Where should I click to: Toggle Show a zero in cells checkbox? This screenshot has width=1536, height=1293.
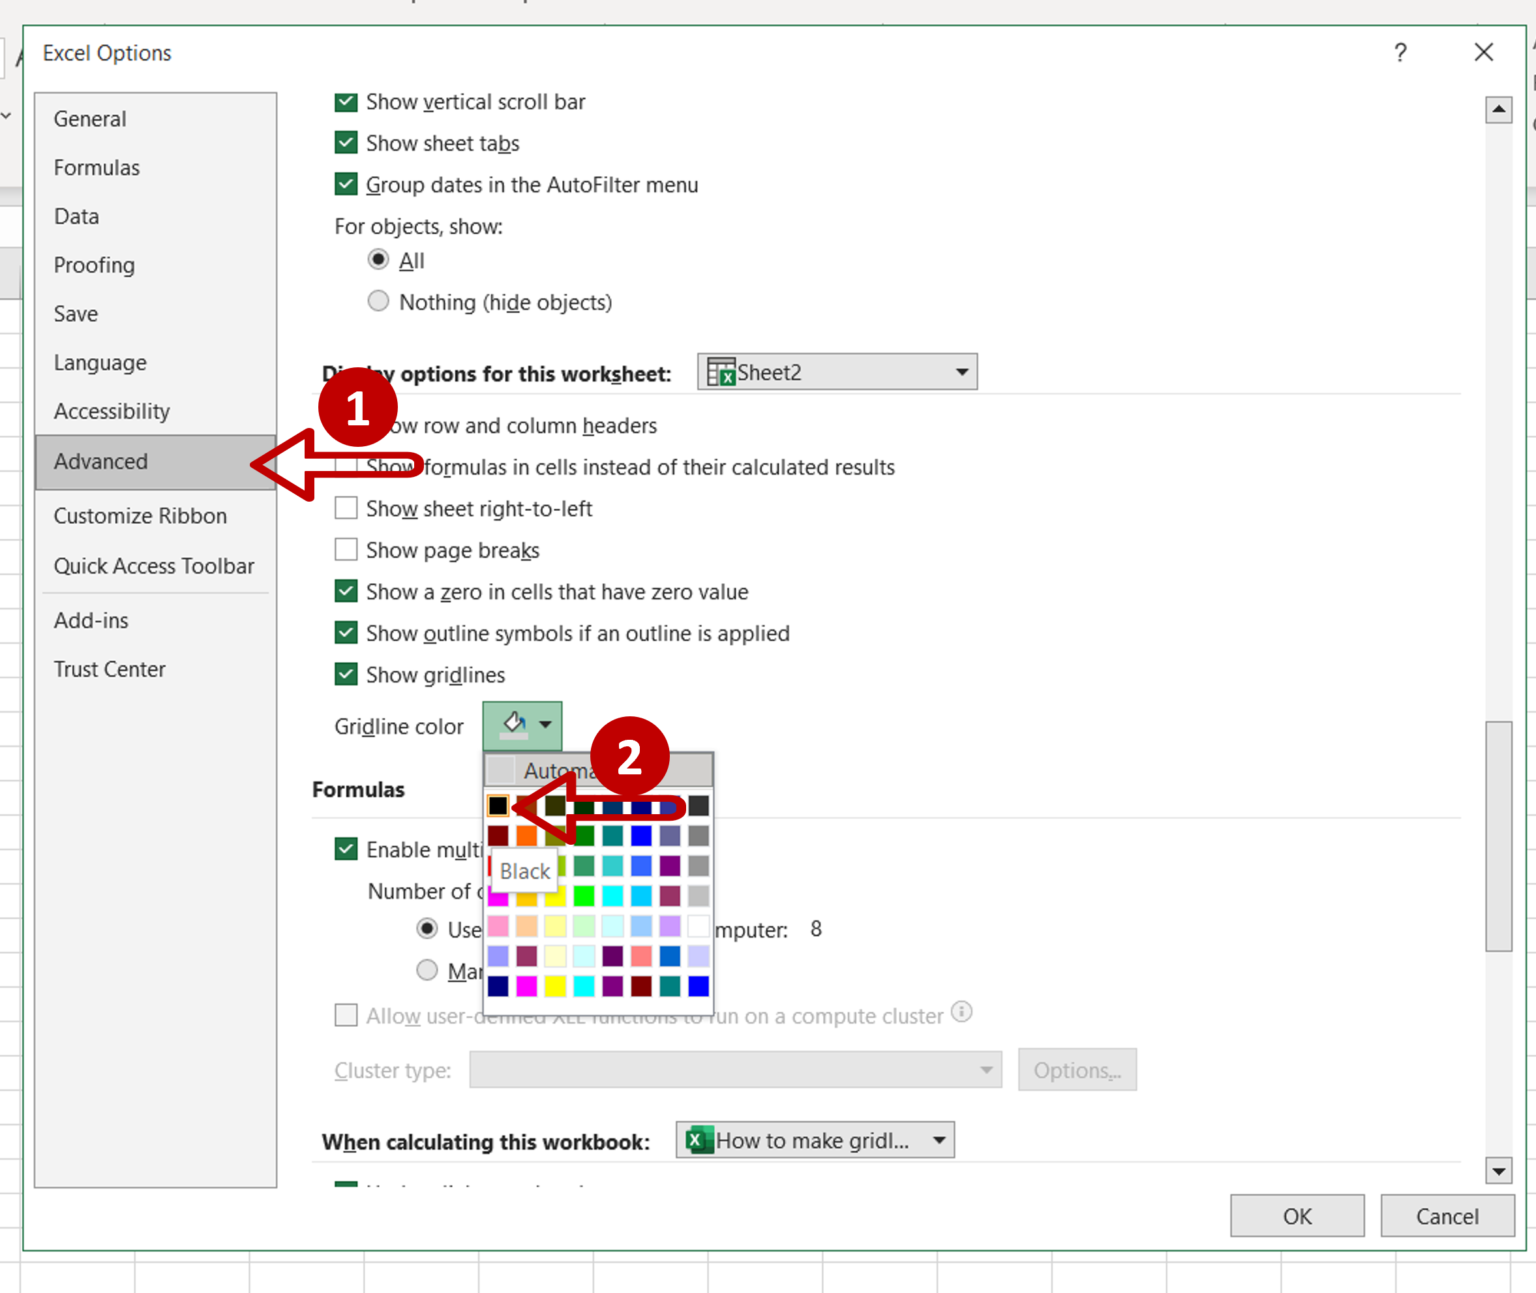pos(346,591)
